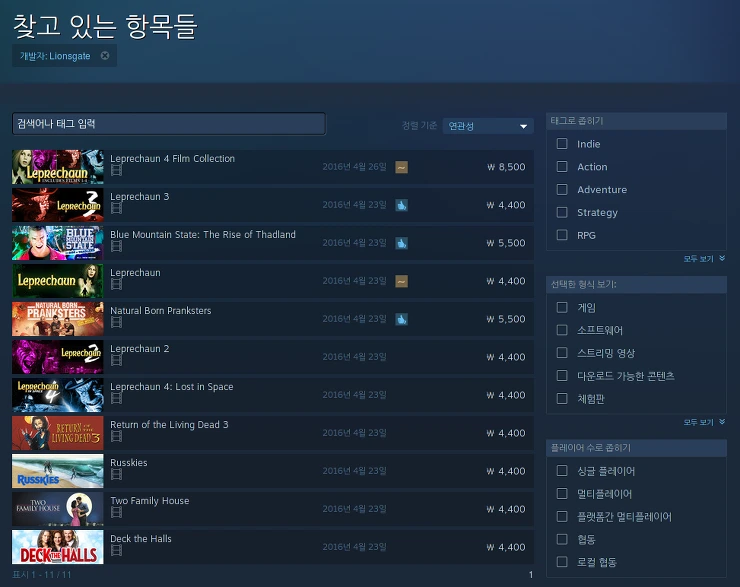Tick the Strategy tag checkbox
This screenshot has width=740, height=587.
(562, 212)
